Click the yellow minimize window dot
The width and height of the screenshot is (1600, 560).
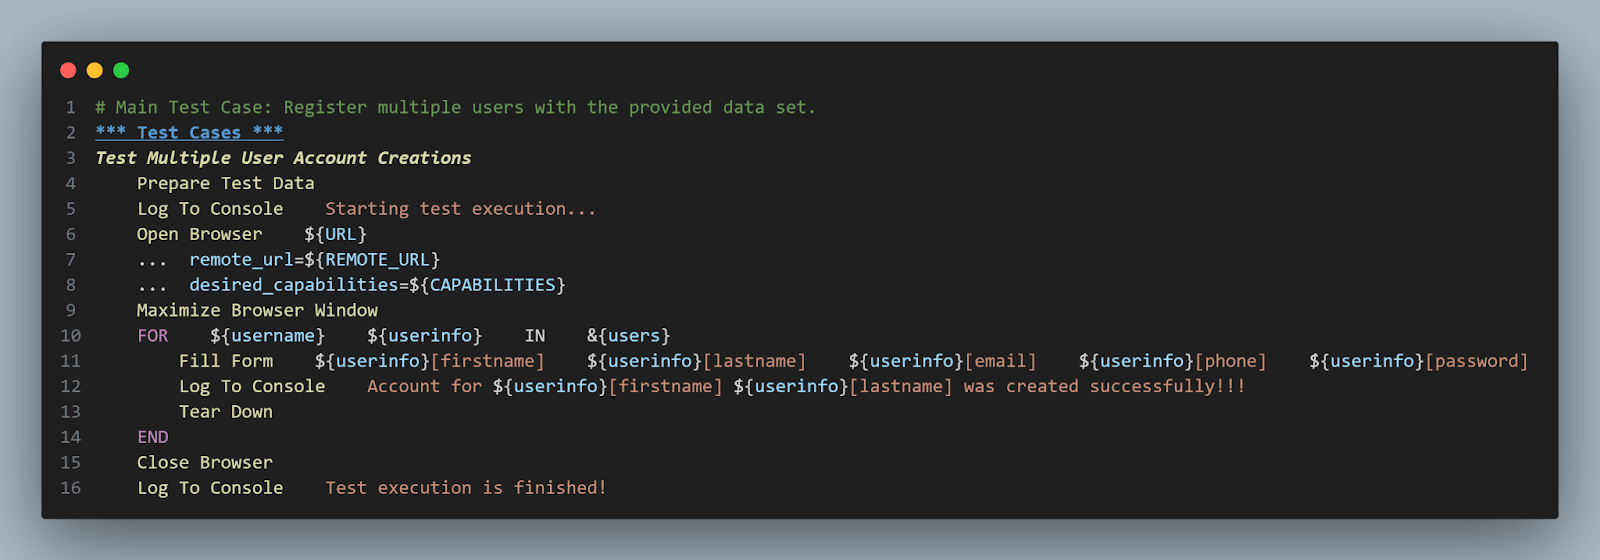tap(95, 70)
